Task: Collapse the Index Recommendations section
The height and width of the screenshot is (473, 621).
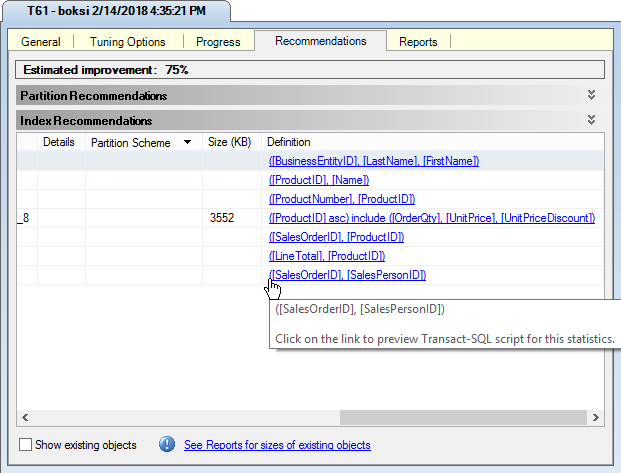Action: coord(591,120)
